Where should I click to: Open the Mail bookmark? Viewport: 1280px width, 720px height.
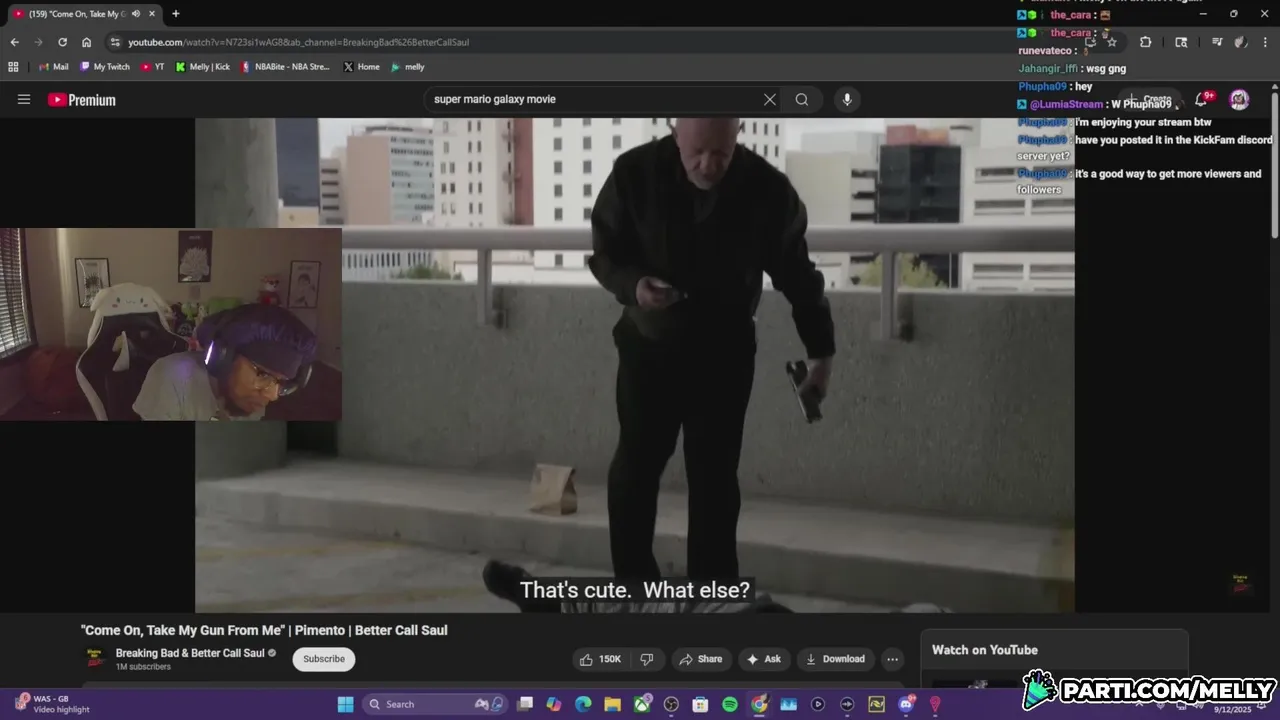coord(53,67)
